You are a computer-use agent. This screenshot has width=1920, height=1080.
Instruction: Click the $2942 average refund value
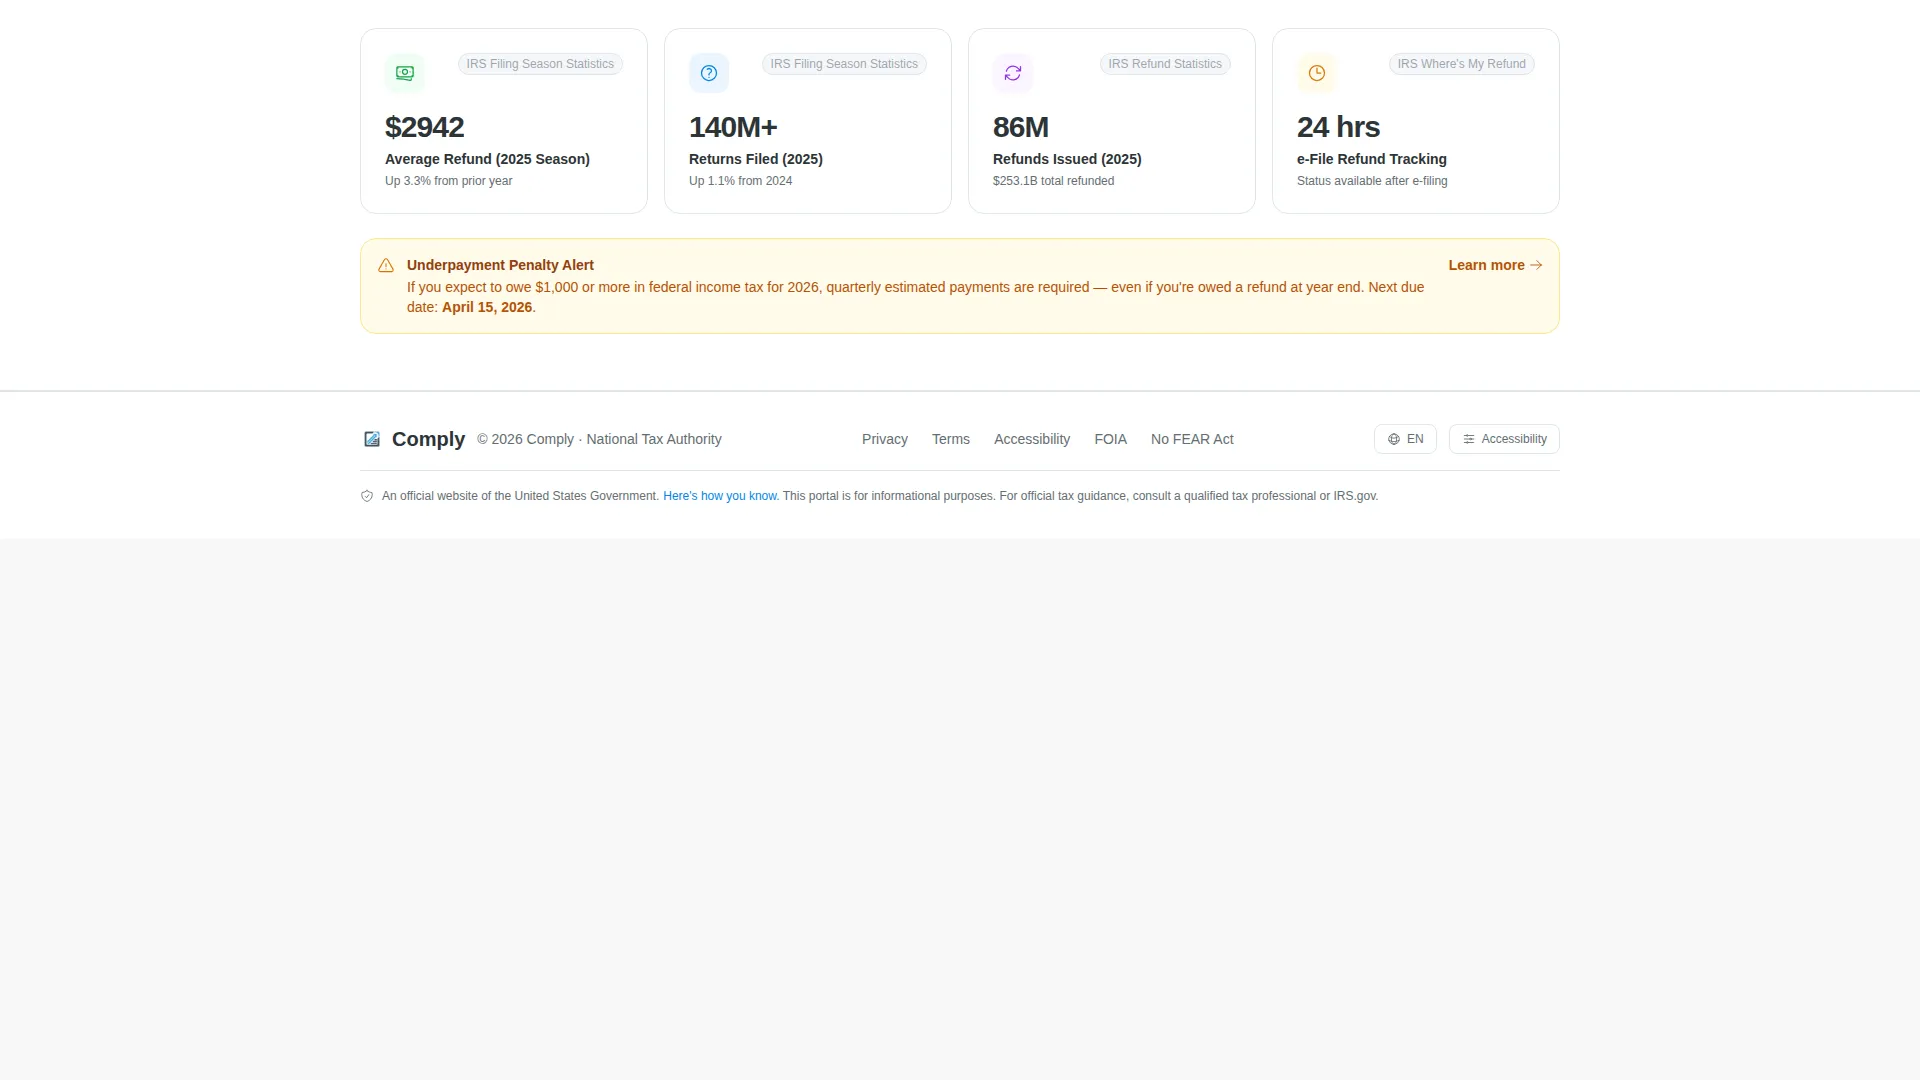coord(424,127)
